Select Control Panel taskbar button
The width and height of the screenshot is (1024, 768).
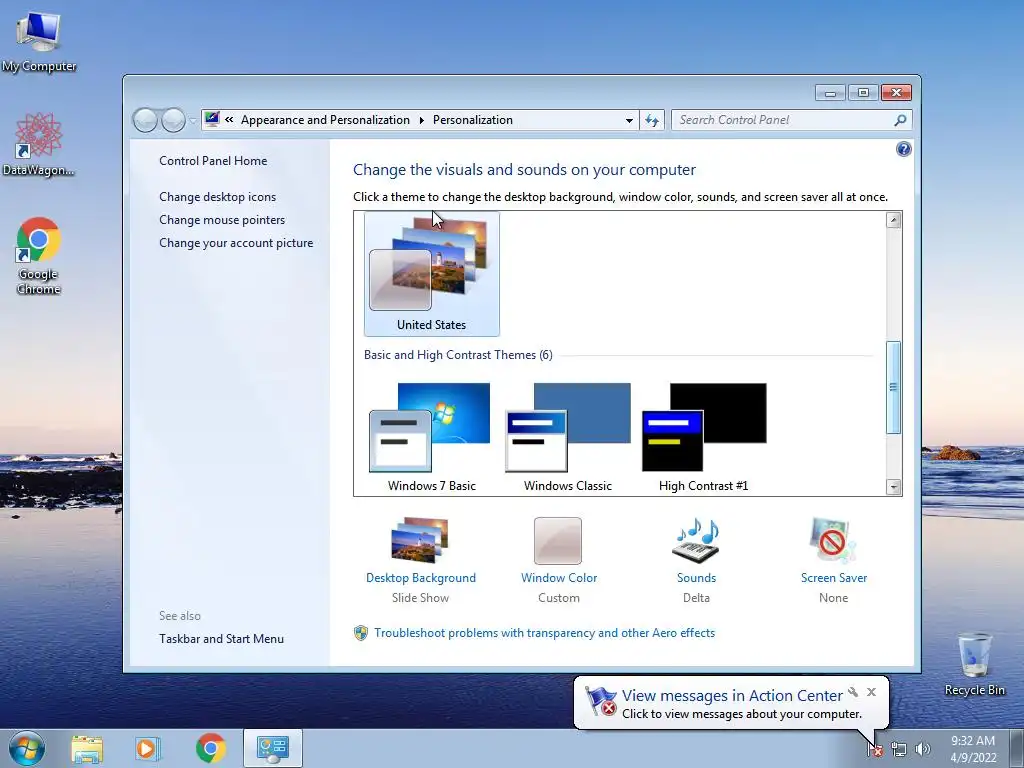[272, 749]
